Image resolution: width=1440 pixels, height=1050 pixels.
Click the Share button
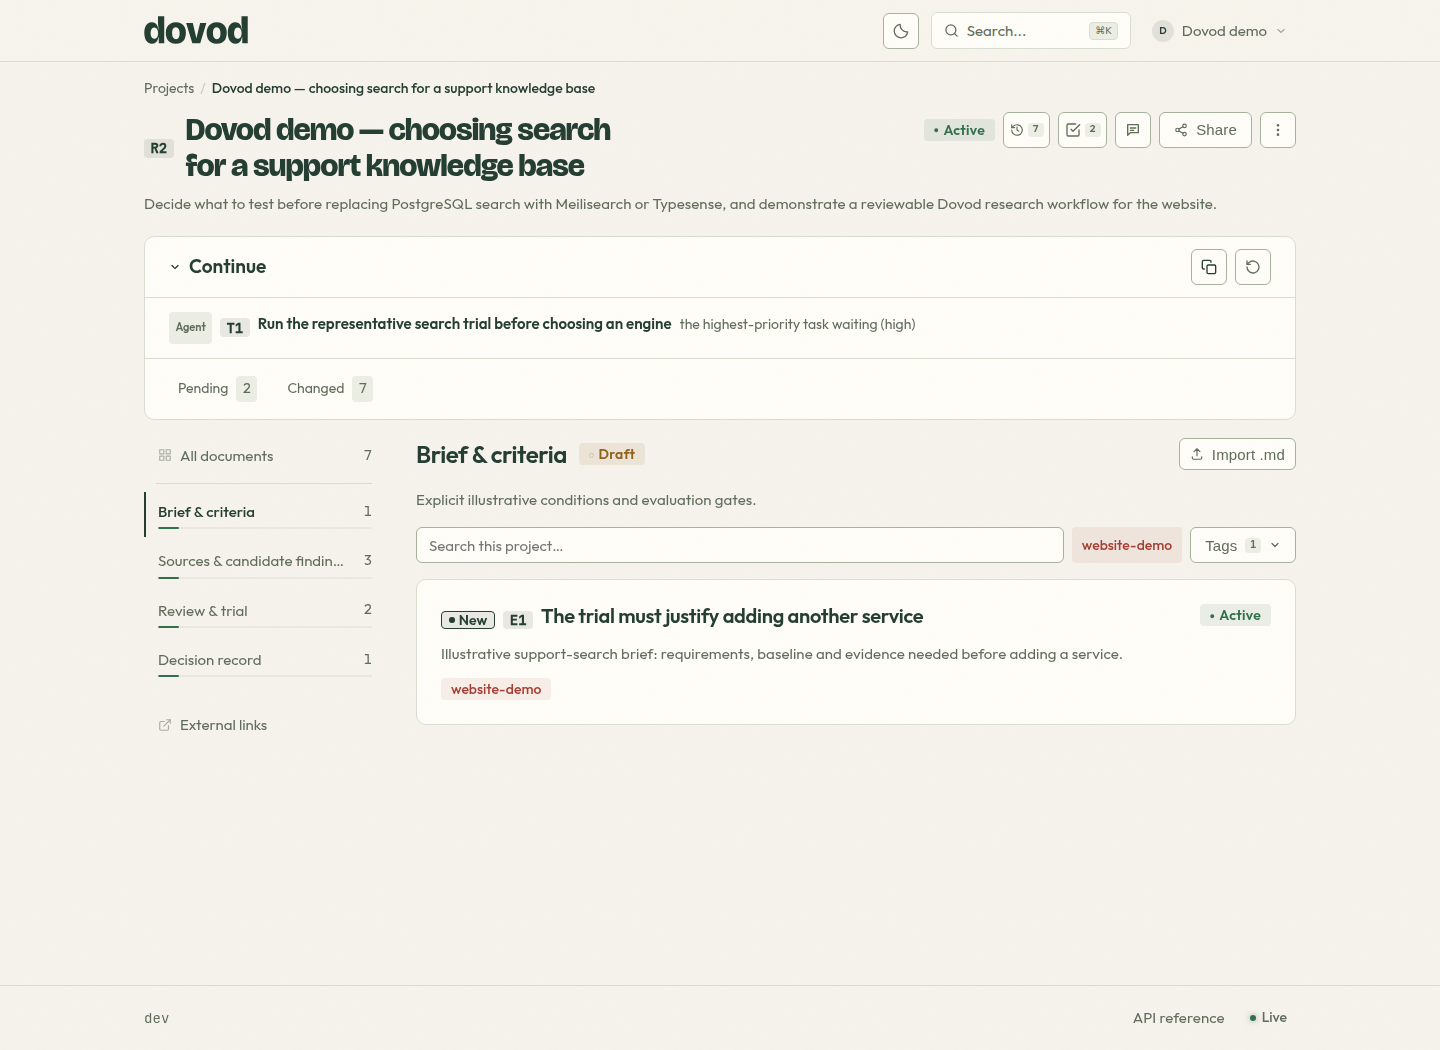pyautogui.click(x=1205, y=130)
